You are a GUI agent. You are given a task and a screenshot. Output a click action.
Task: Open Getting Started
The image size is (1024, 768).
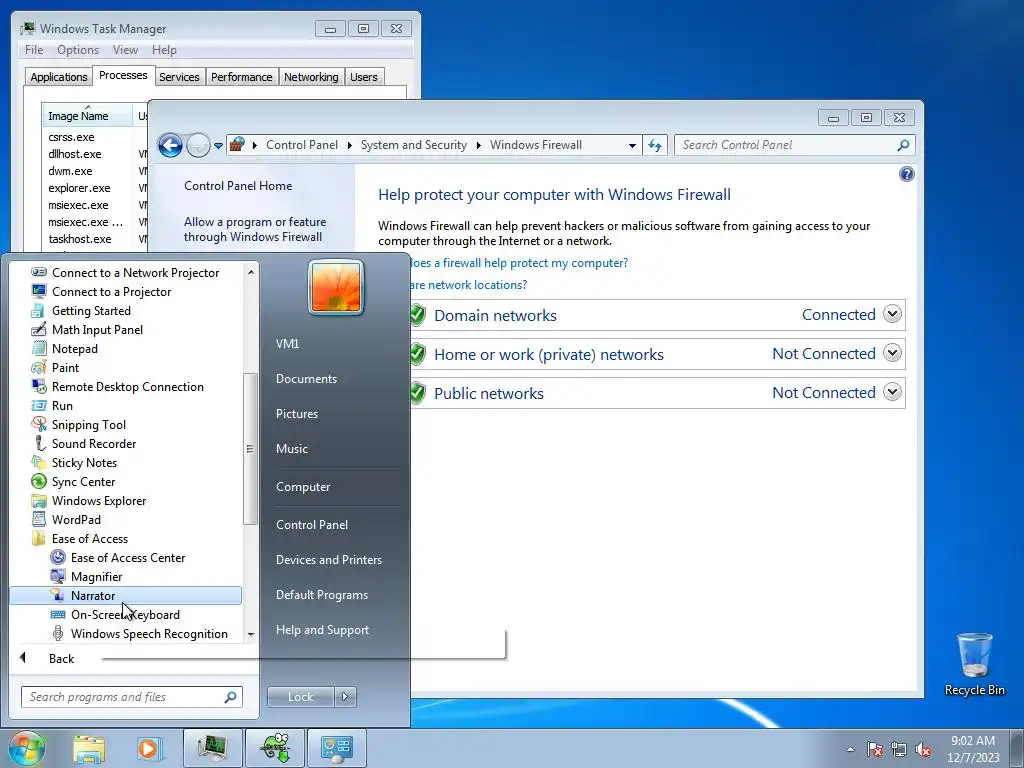point(91,311)
